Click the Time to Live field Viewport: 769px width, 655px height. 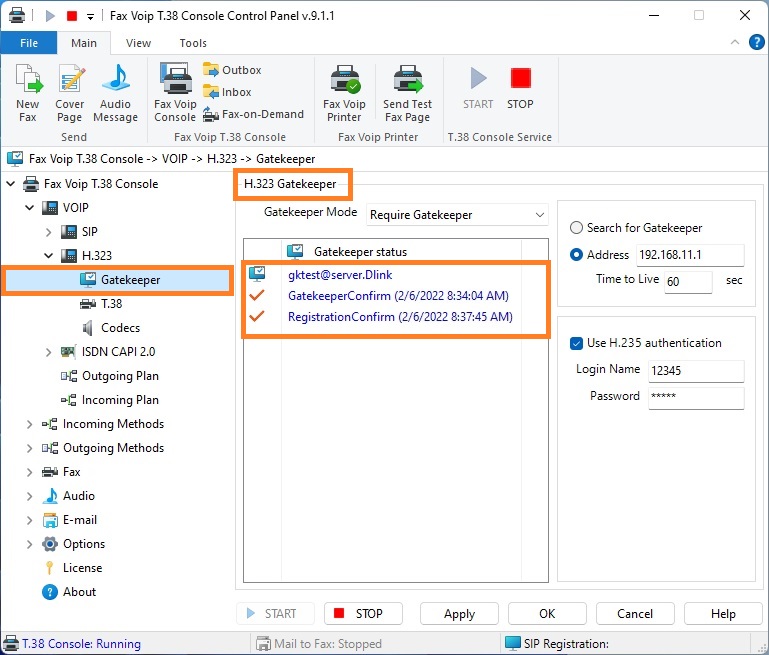coord(688,281)
